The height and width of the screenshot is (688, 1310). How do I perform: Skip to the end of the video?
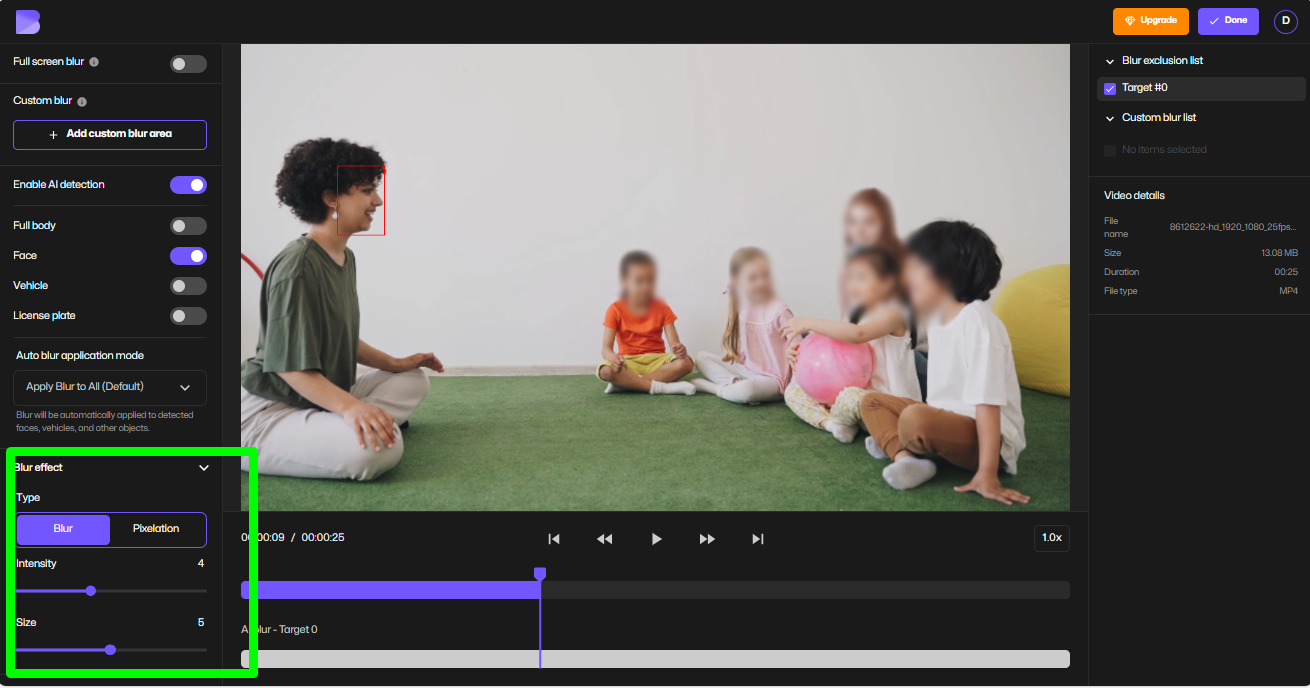[x=758, y=539]
